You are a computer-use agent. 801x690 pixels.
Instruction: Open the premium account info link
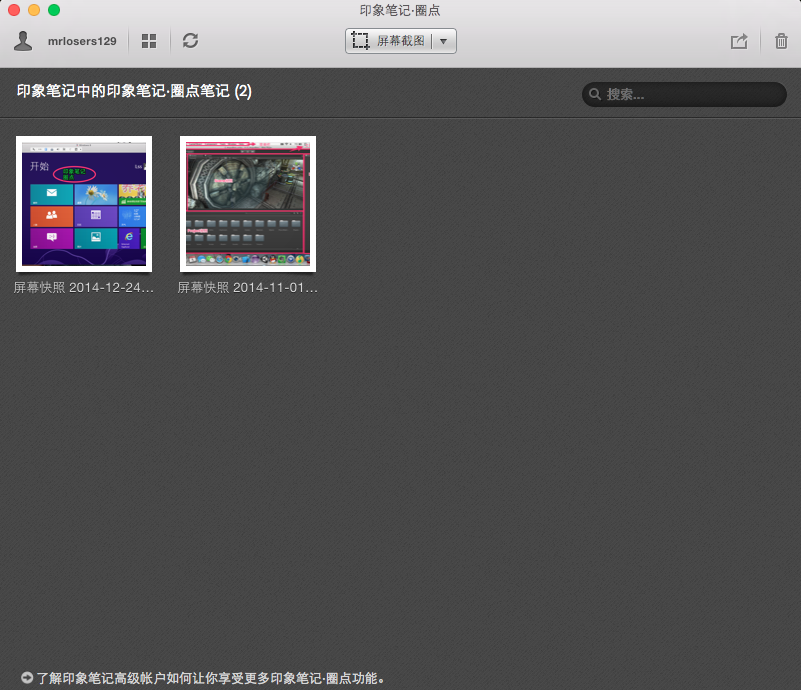click(210, 678)
